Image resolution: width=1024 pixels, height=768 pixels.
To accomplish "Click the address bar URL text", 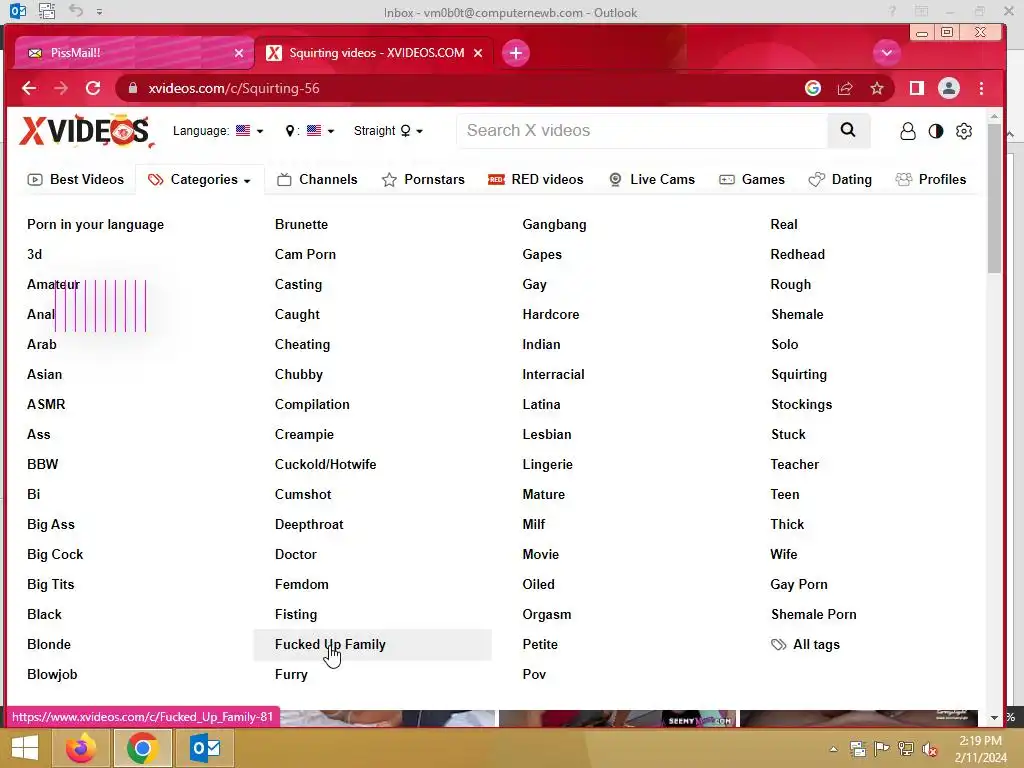I will 234,88.
